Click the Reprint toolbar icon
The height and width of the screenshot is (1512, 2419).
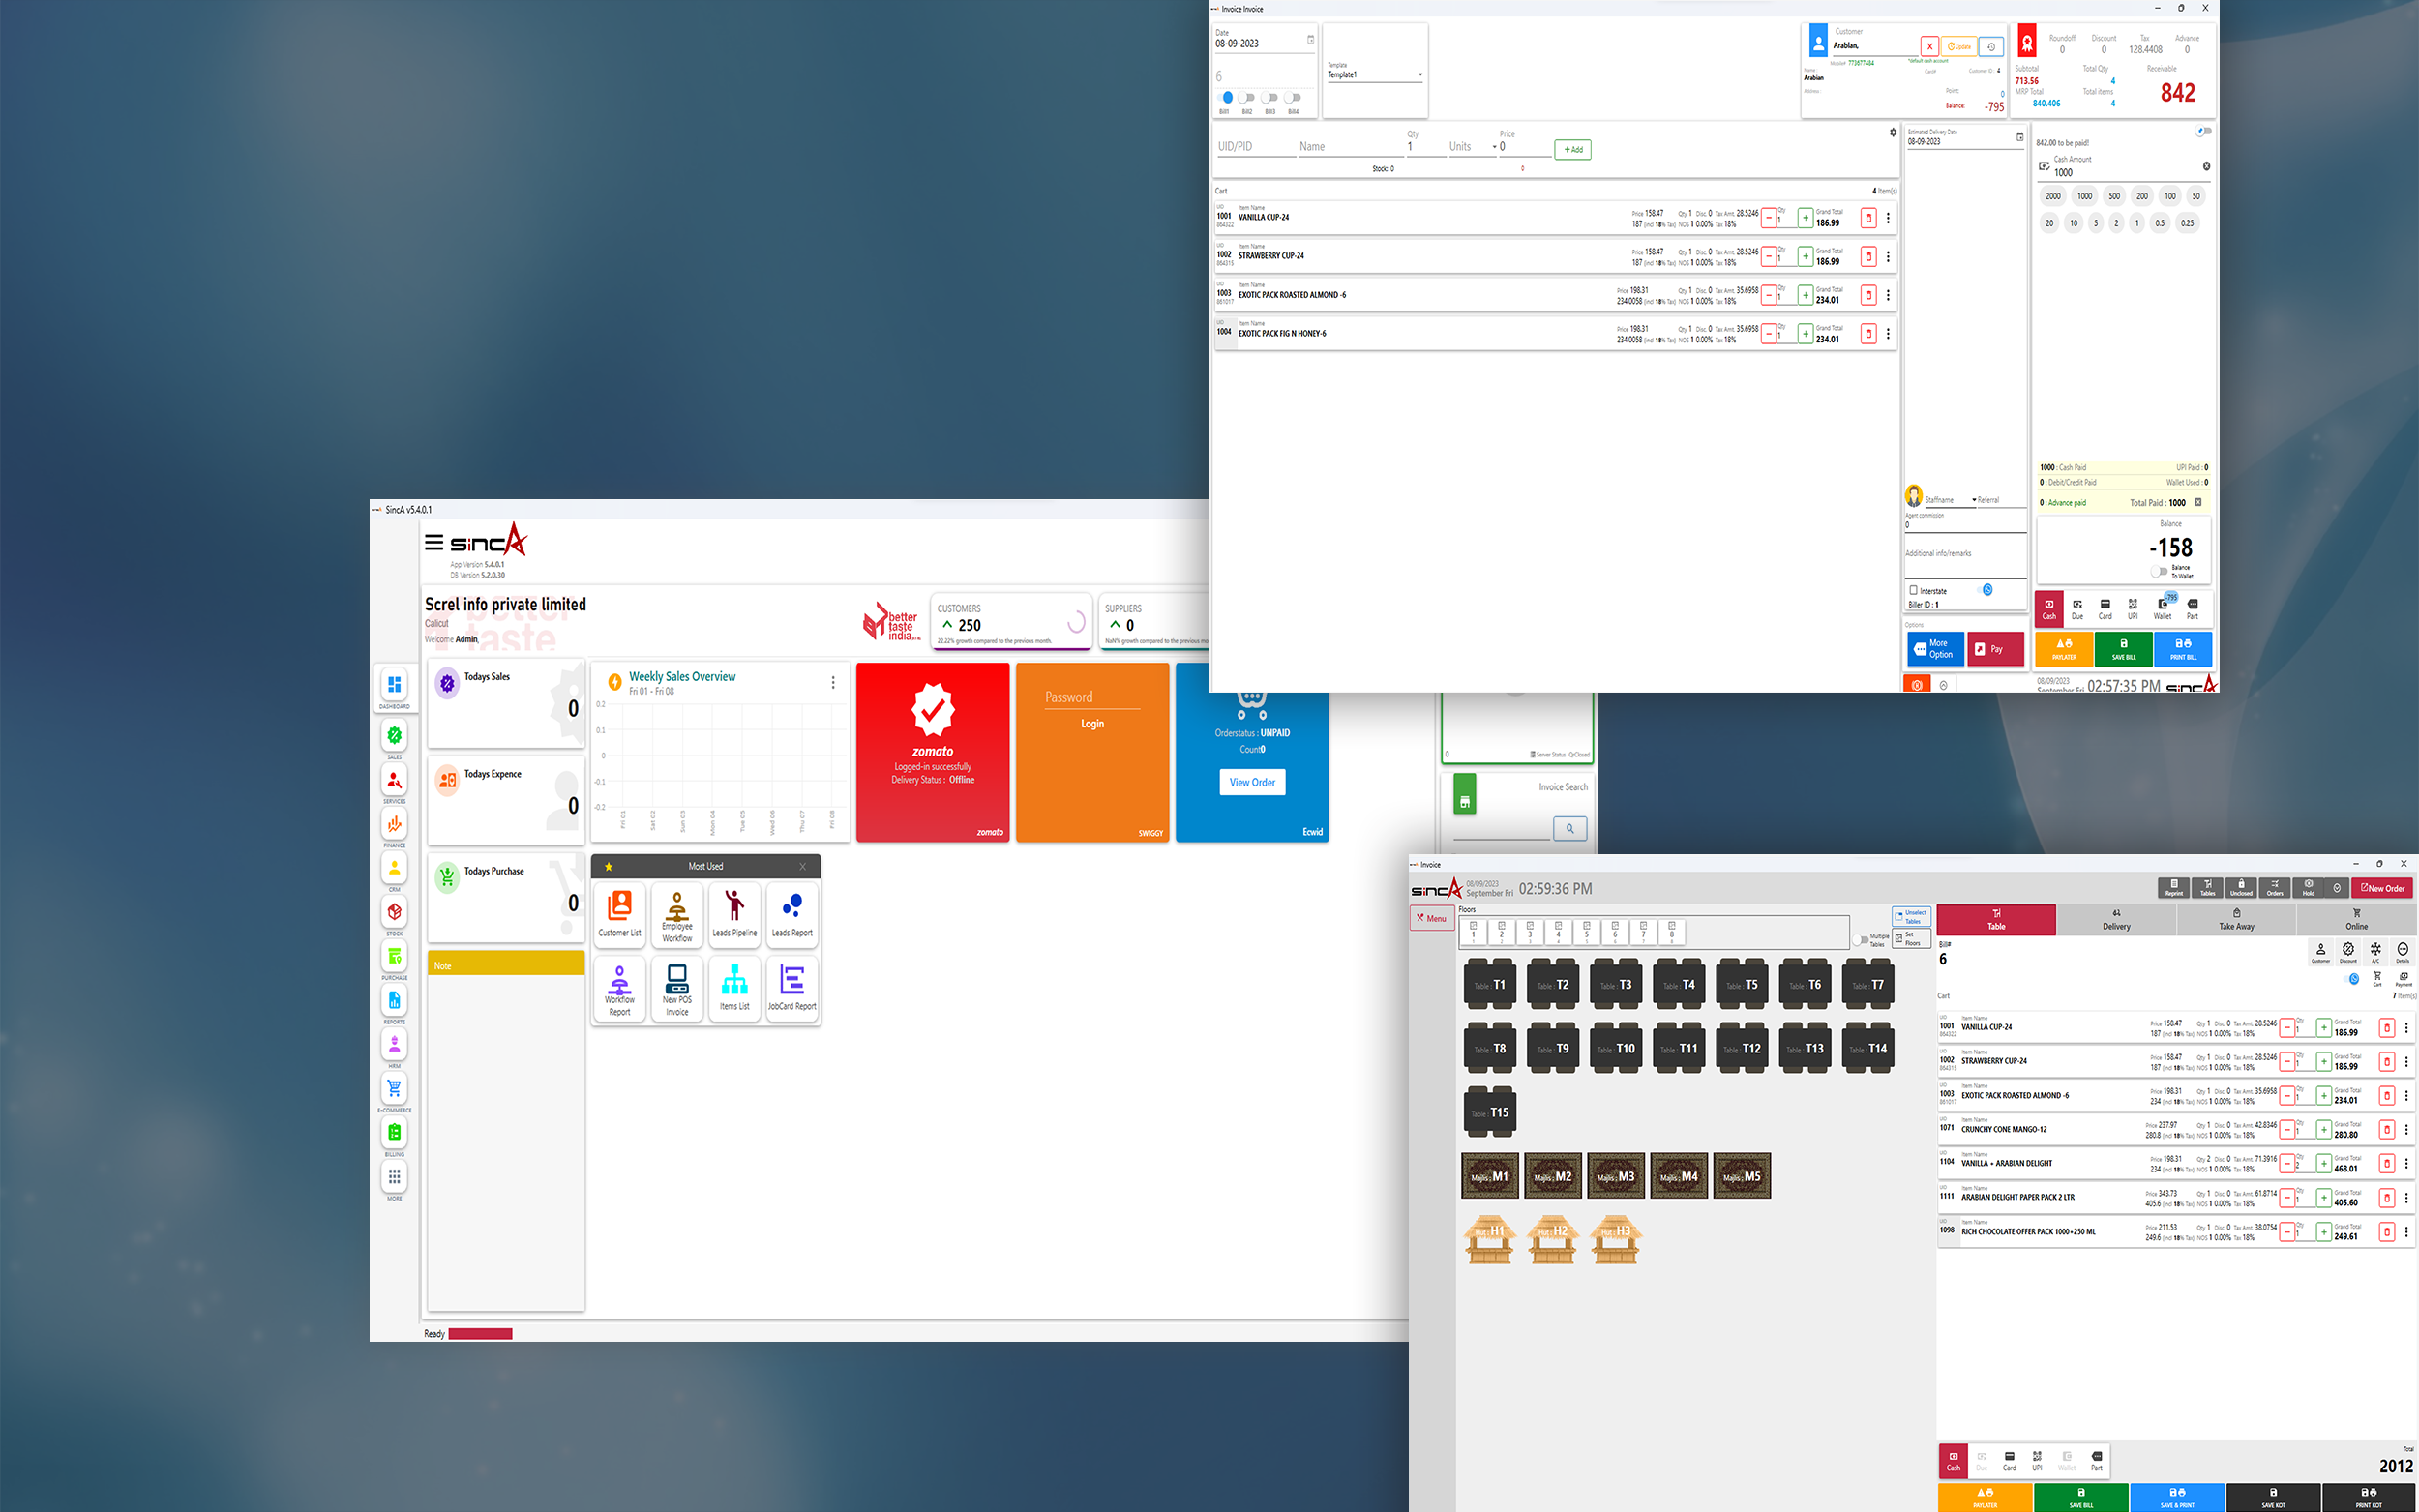2173,887
